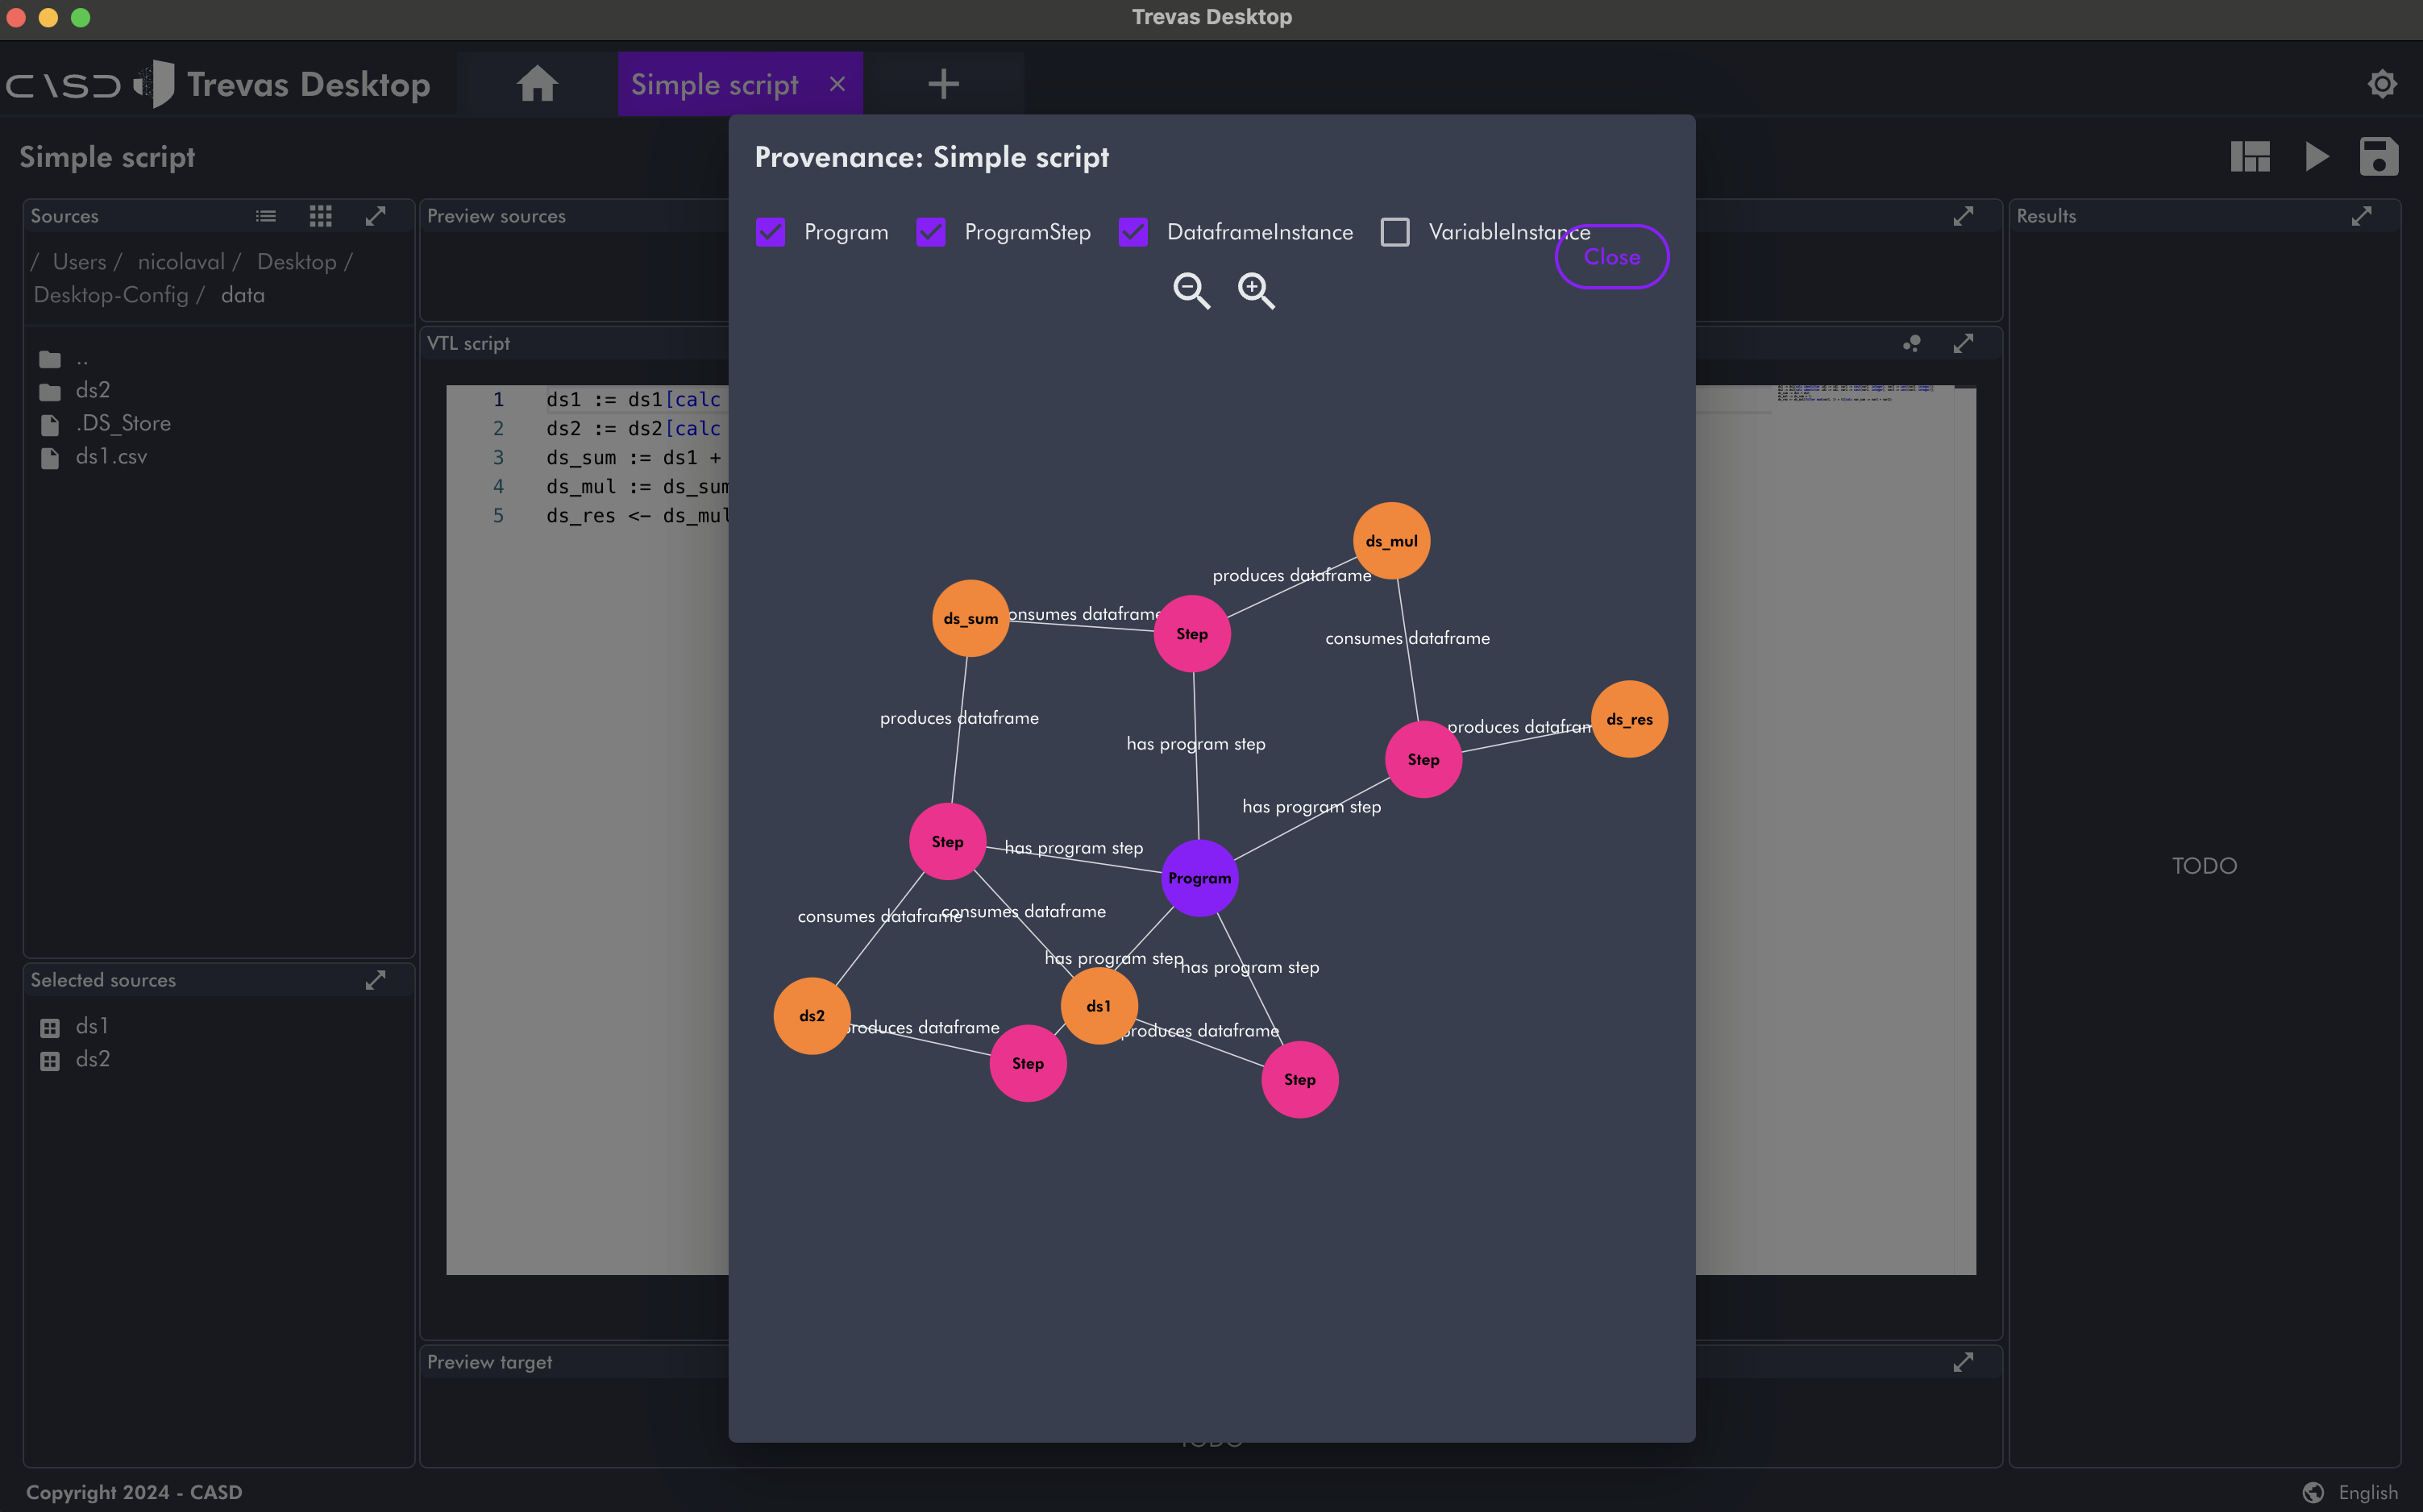
Task: Click the CASD logo
Action: (x=63, y=85)
